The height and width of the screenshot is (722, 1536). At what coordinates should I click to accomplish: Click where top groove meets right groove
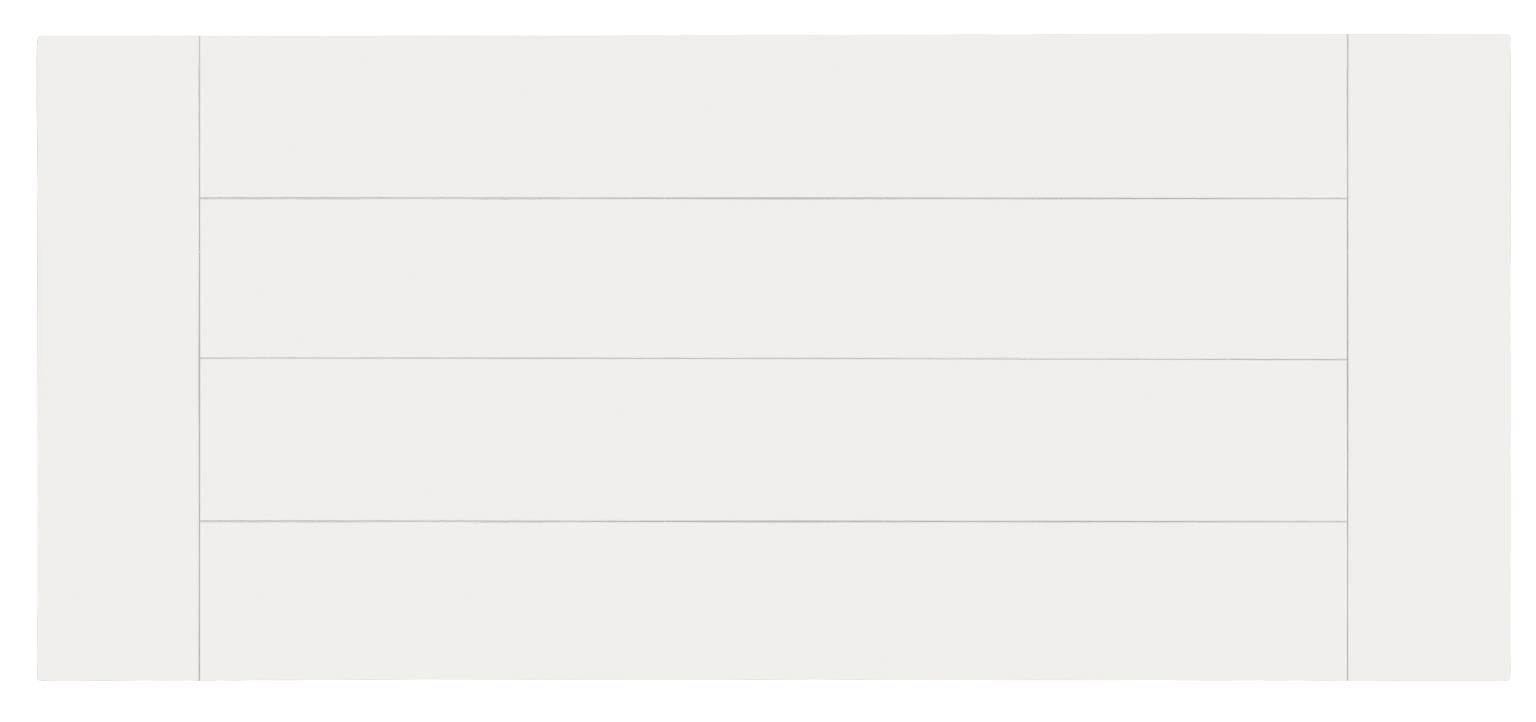(x=1347, y=199)
